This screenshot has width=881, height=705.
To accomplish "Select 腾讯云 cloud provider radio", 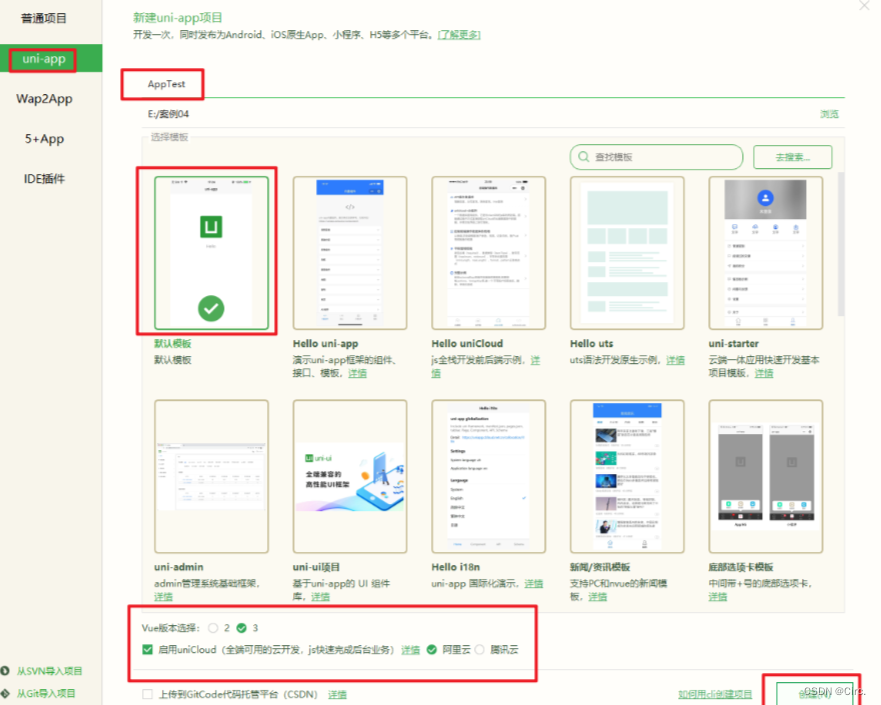I will (479, 650).
